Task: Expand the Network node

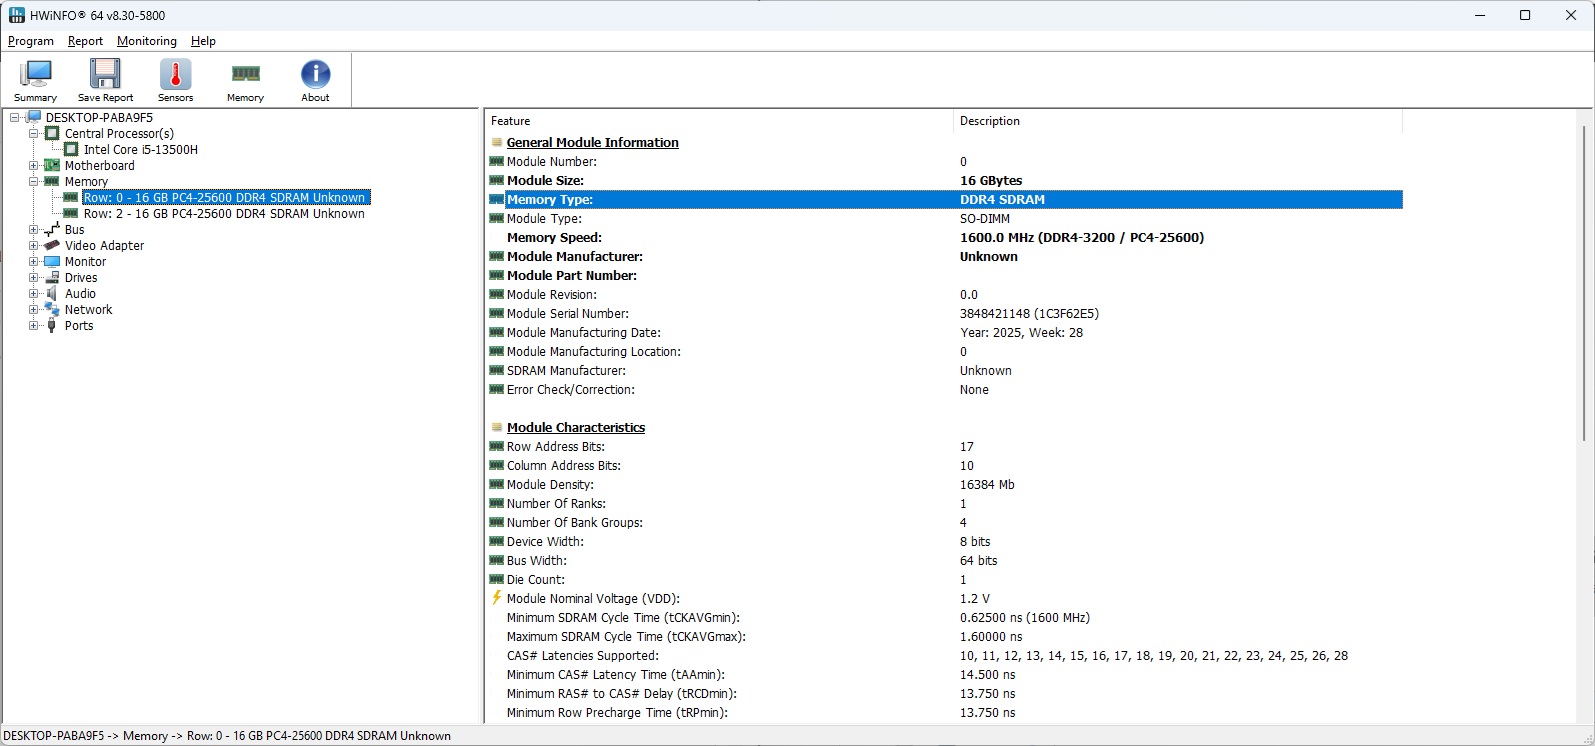Action: coord(34,310)
